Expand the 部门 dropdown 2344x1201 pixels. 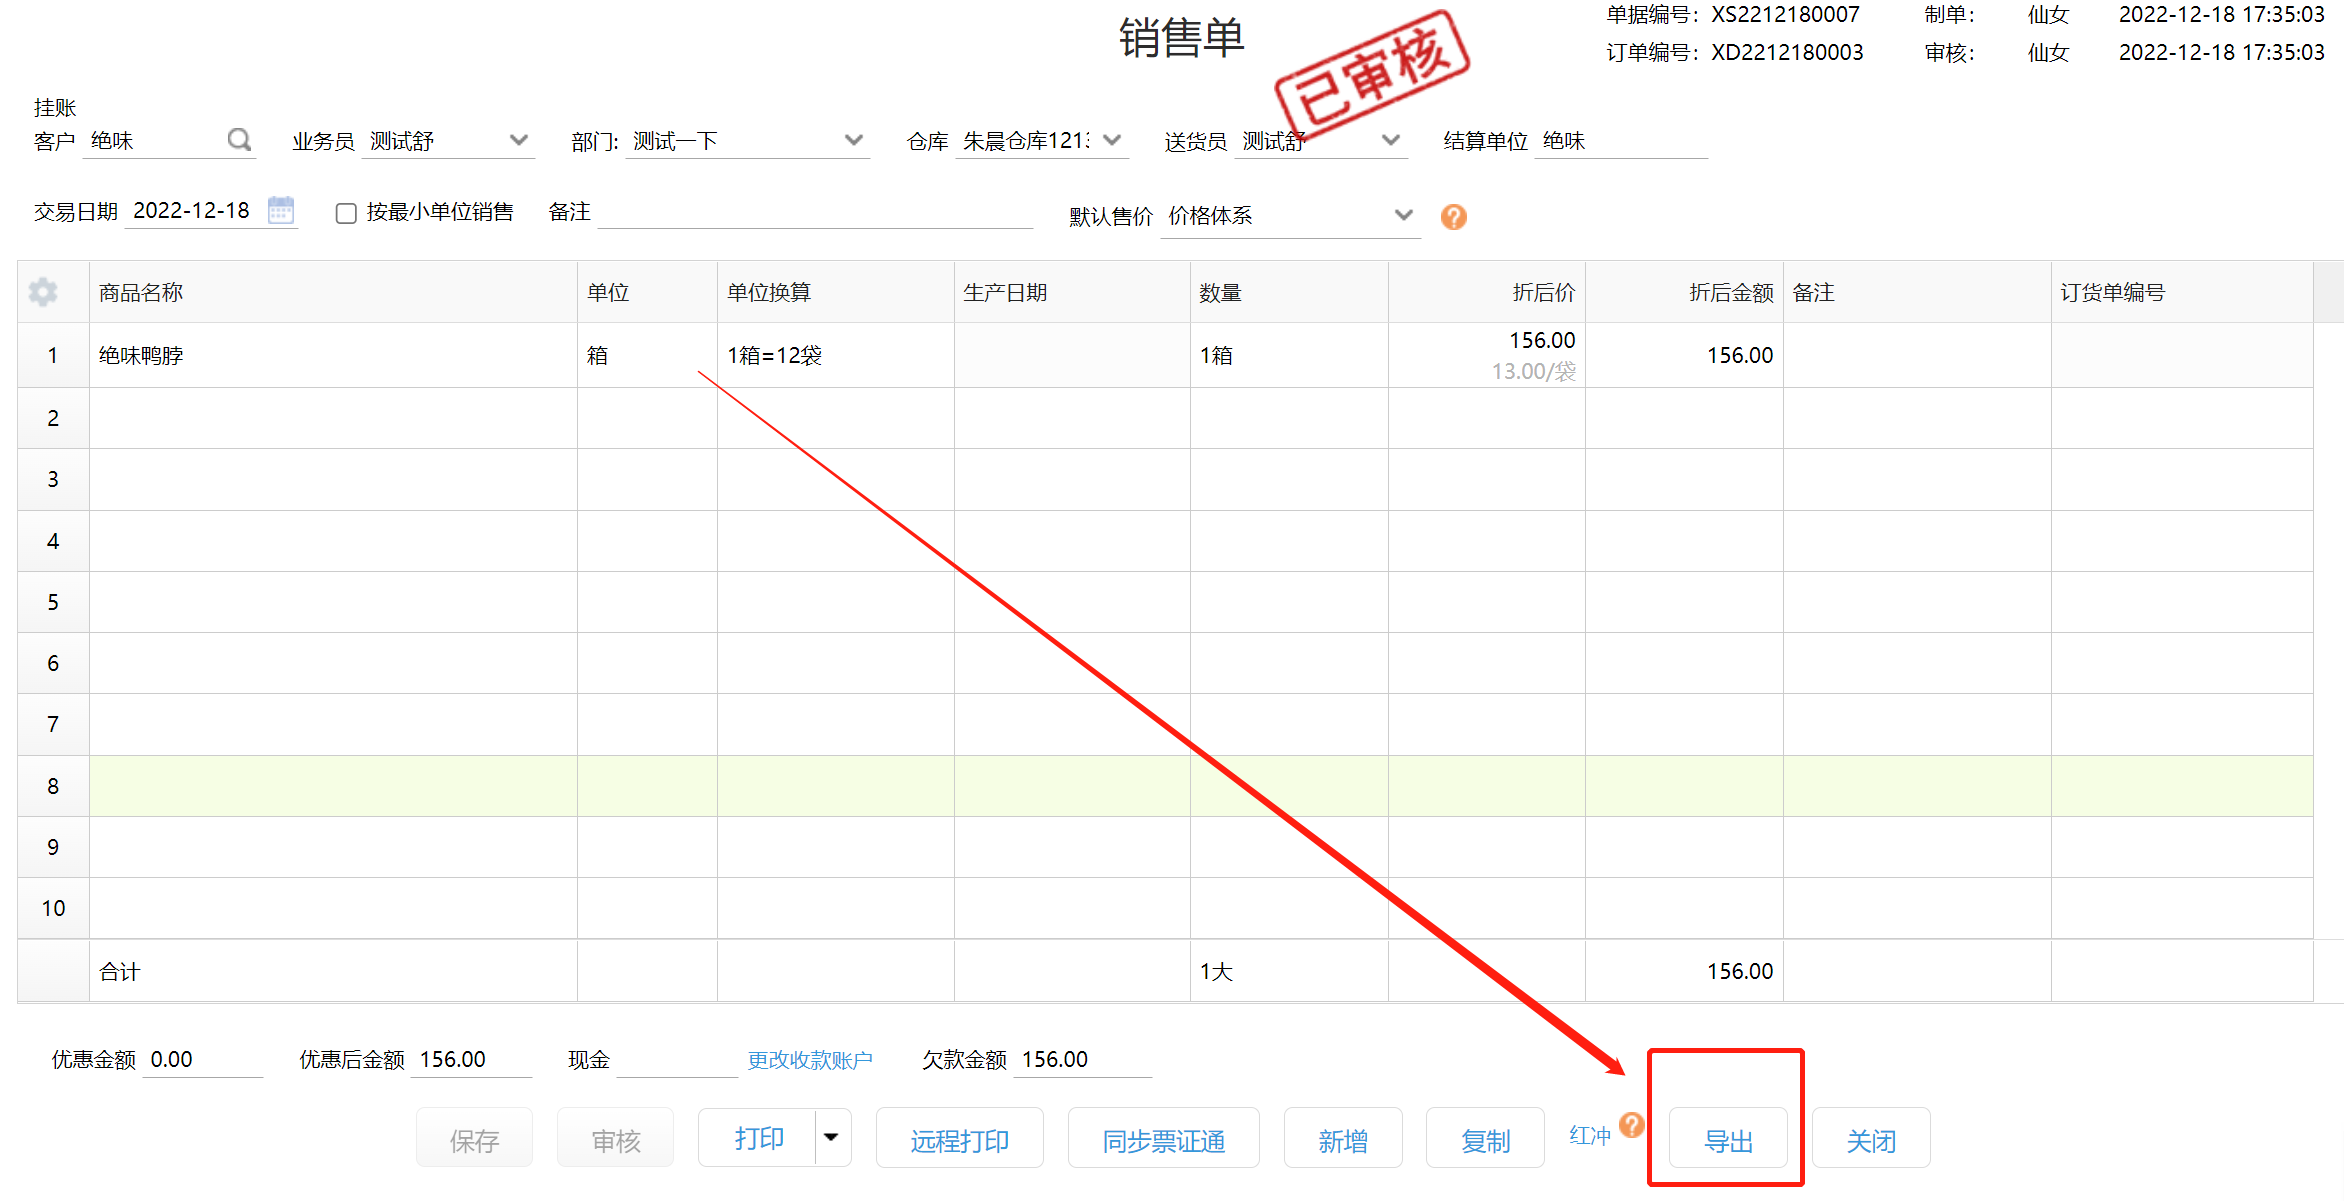pyautogui.click(x=853, y=140)
